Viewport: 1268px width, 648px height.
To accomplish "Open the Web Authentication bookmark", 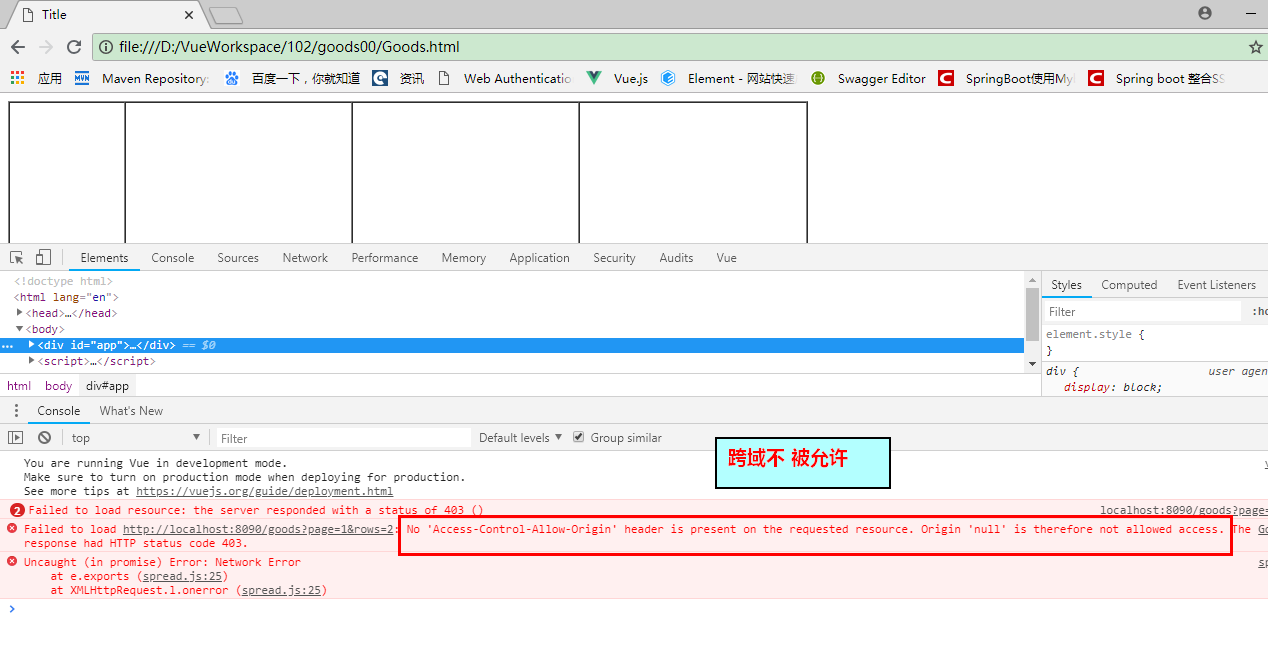I will pyautogui.click(x=504, y=78).
